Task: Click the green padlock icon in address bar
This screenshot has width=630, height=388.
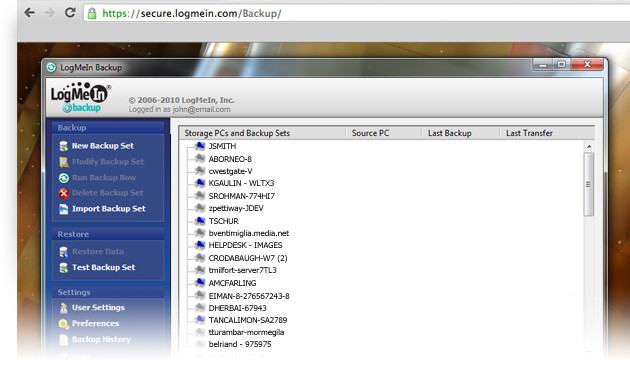Action: coord(92,13)
